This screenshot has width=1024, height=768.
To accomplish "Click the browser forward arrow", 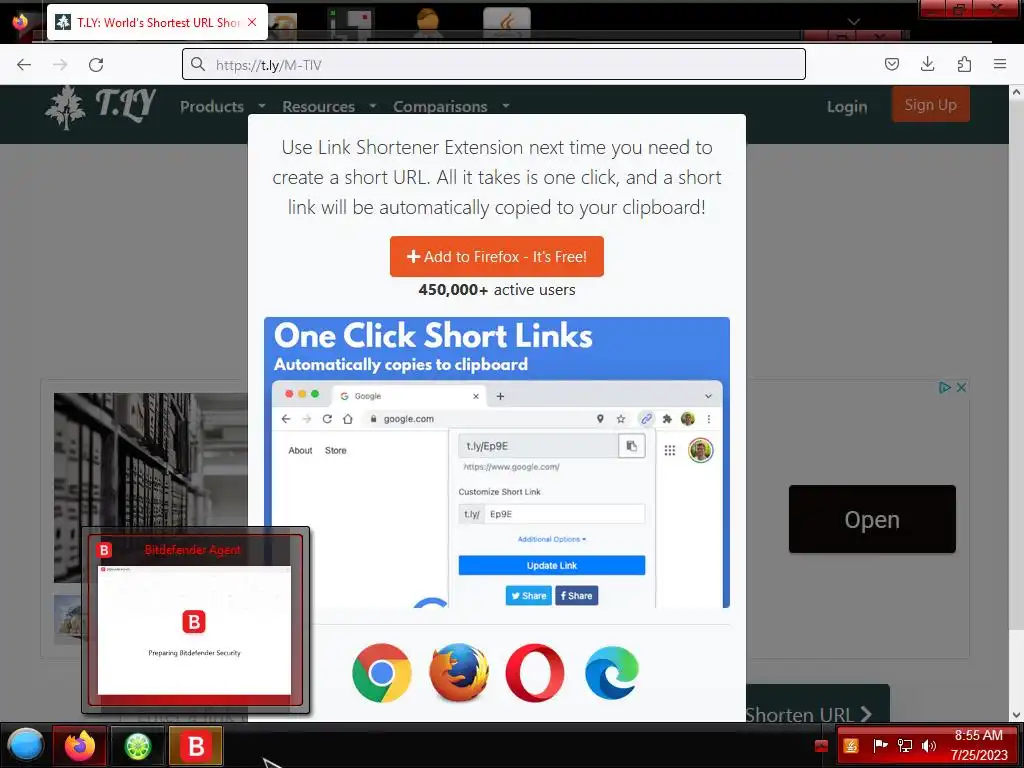I will tap(60, 65).
